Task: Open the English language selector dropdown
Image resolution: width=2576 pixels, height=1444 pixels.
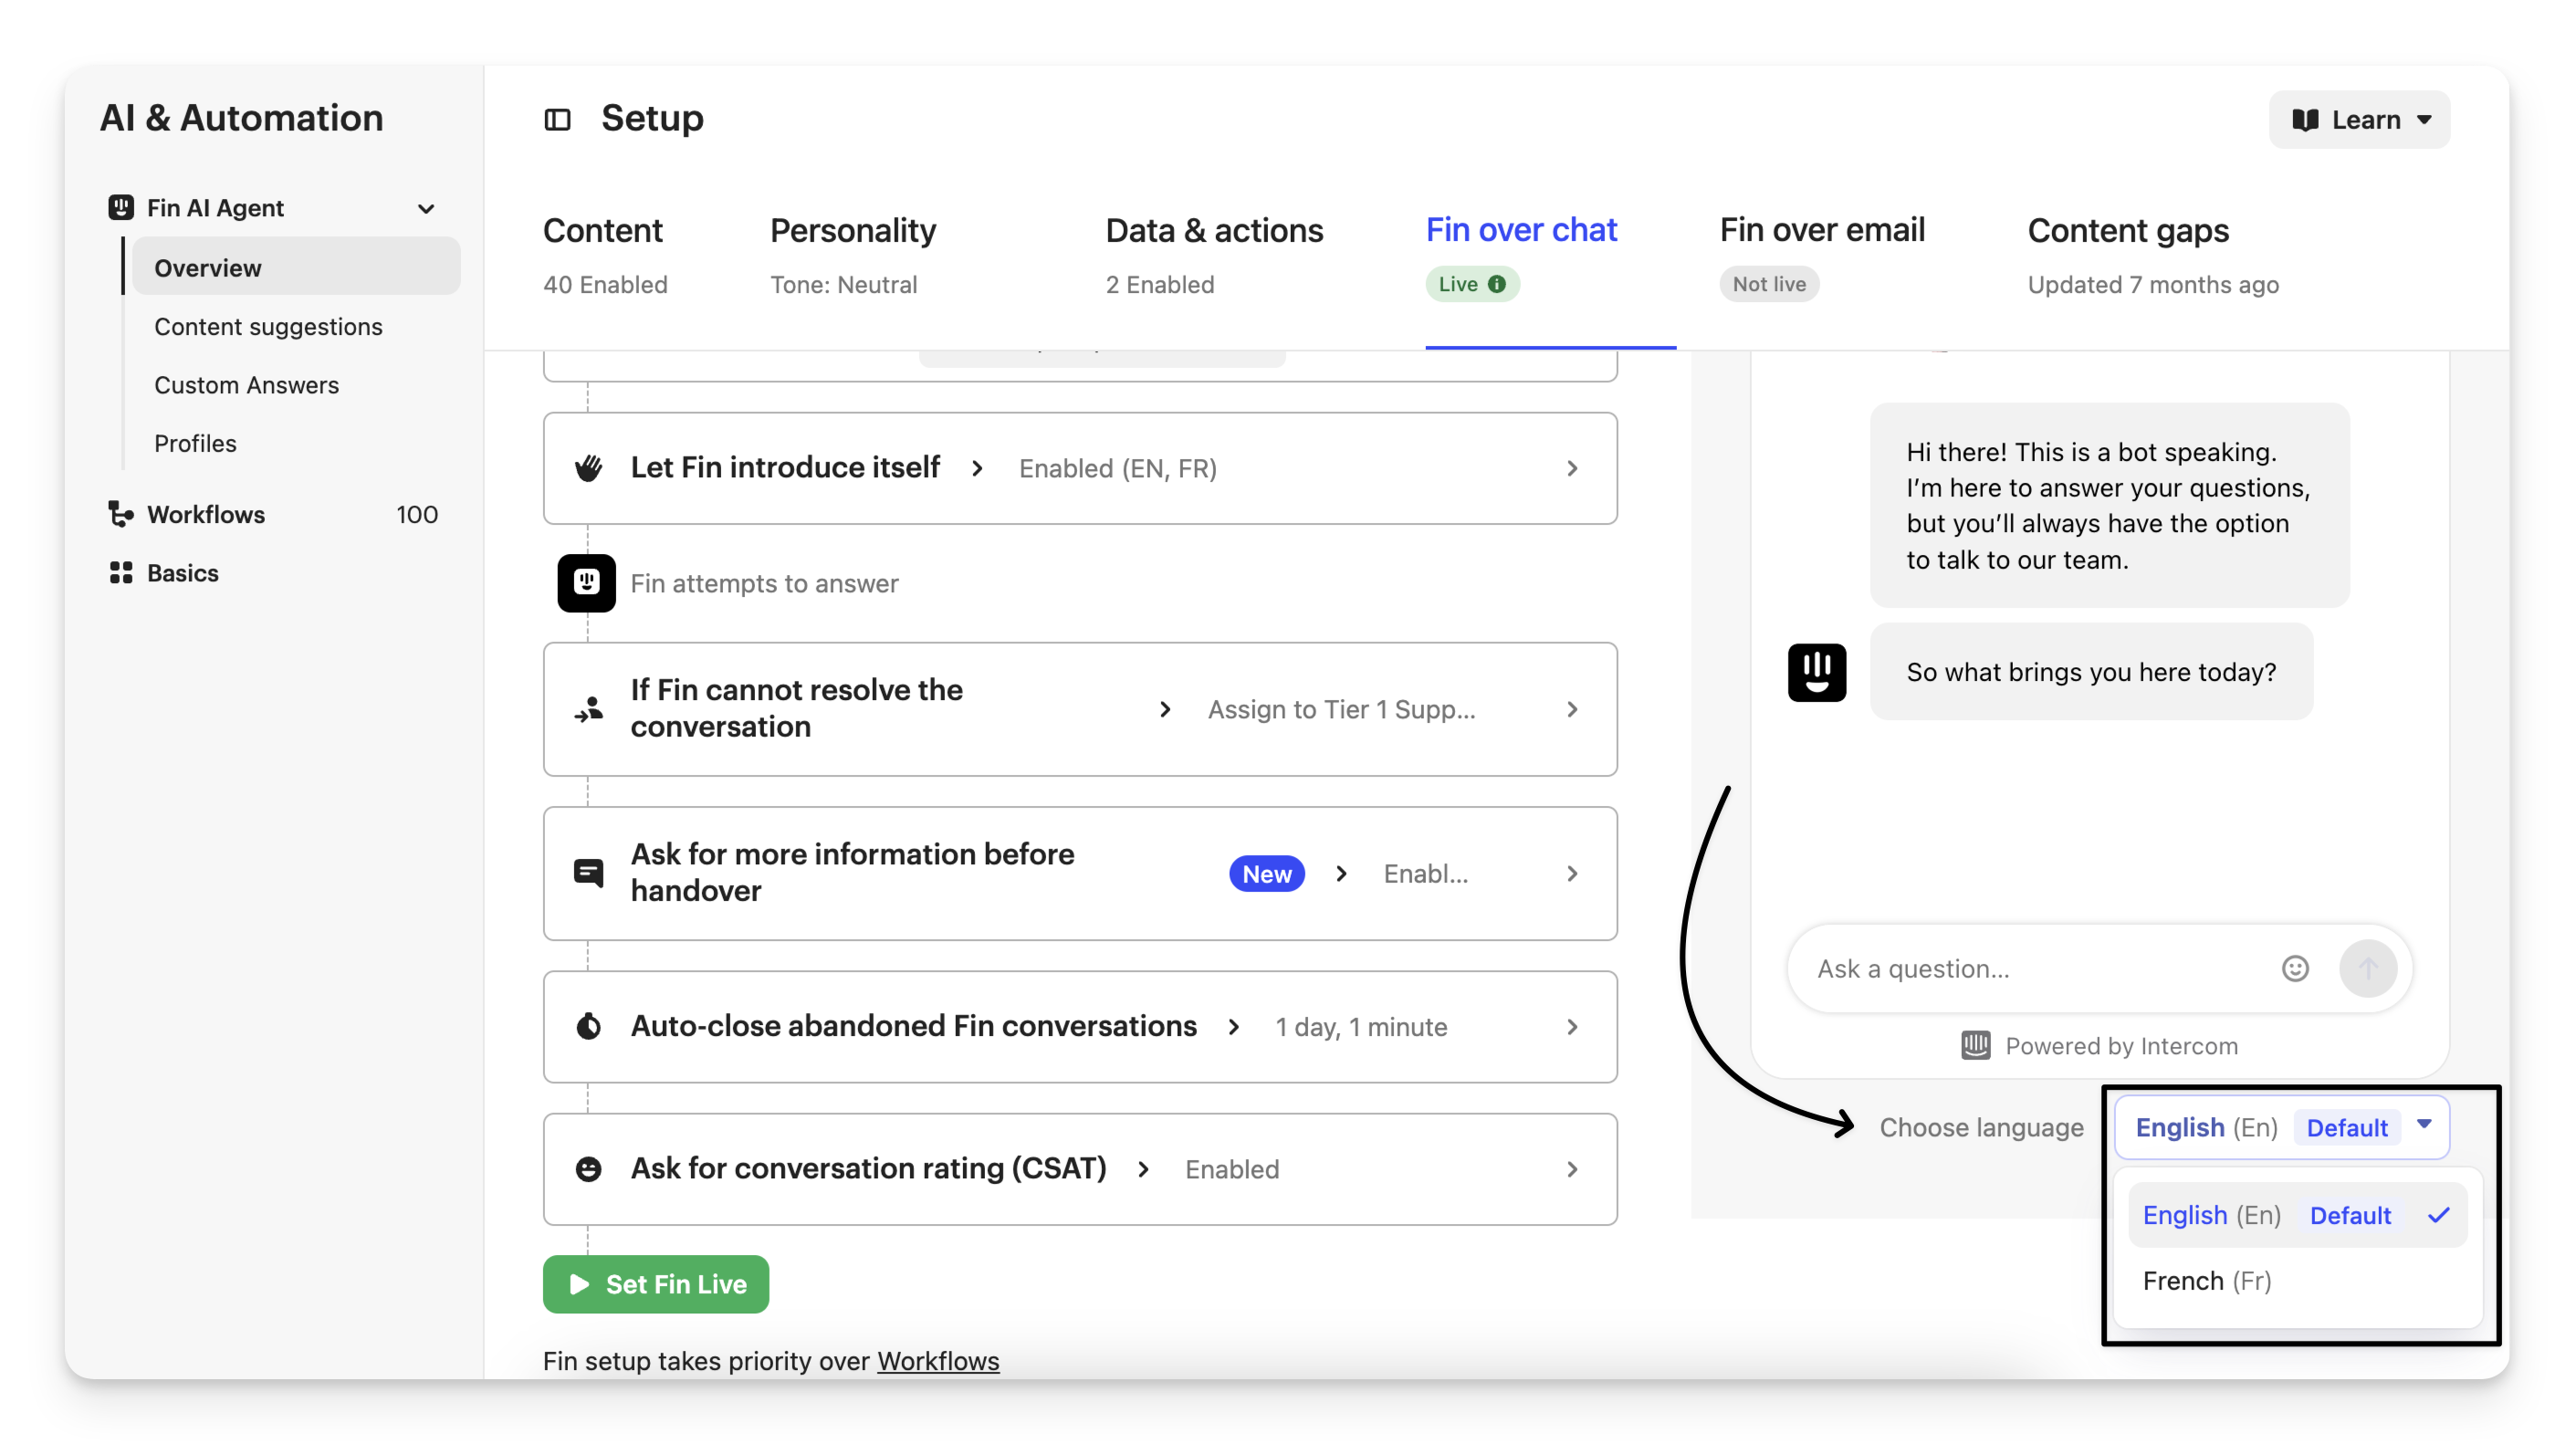Action: pyautogui.click(x=2281, y=1127)
